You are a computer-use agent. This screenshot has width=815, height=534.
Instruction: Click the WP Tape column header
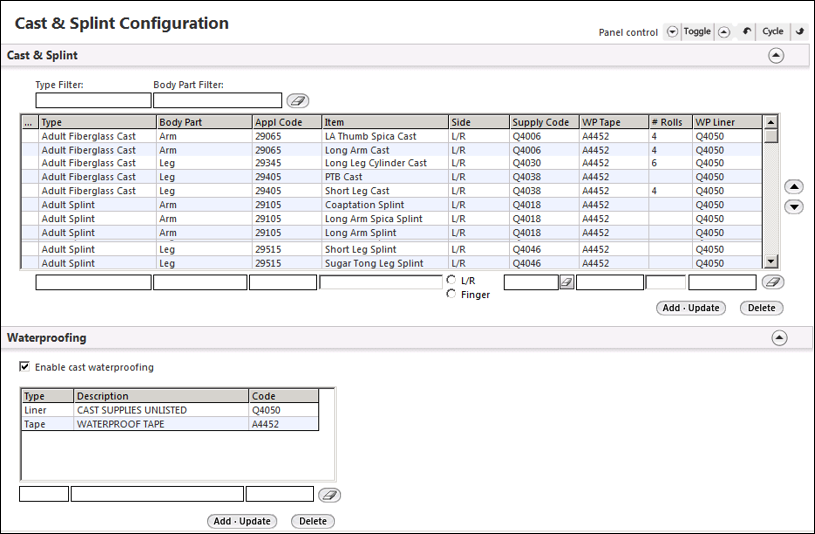[x=614, y=122]
